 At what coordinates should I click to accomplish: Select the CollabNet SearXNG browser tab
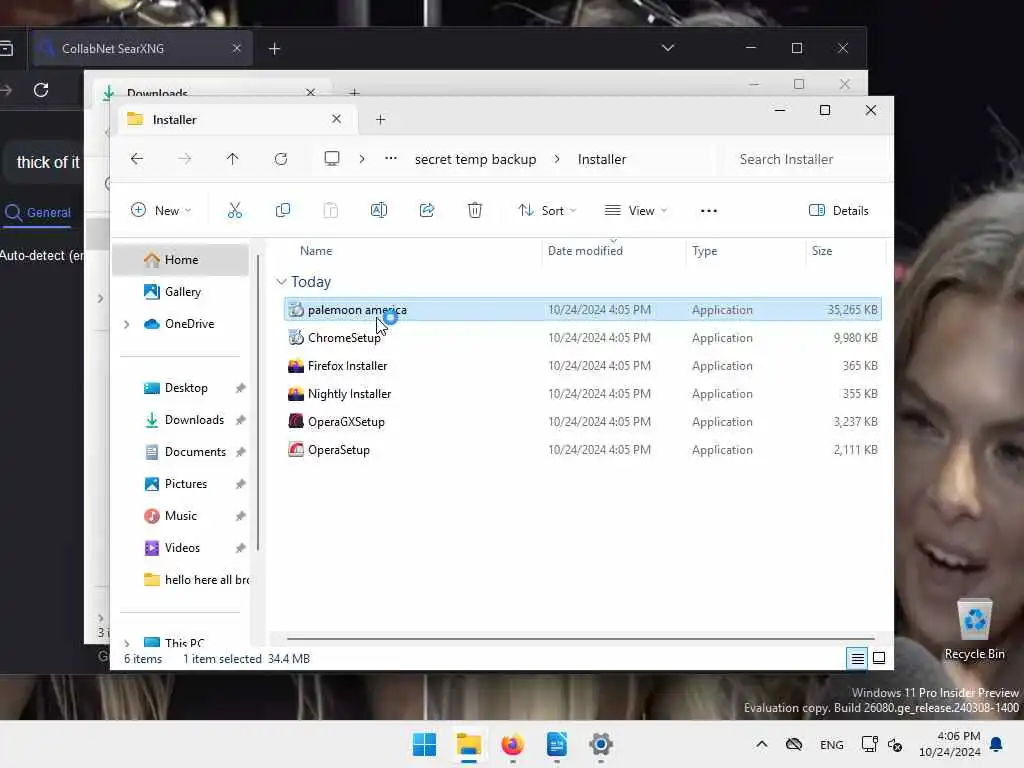[x=140, y=48]
